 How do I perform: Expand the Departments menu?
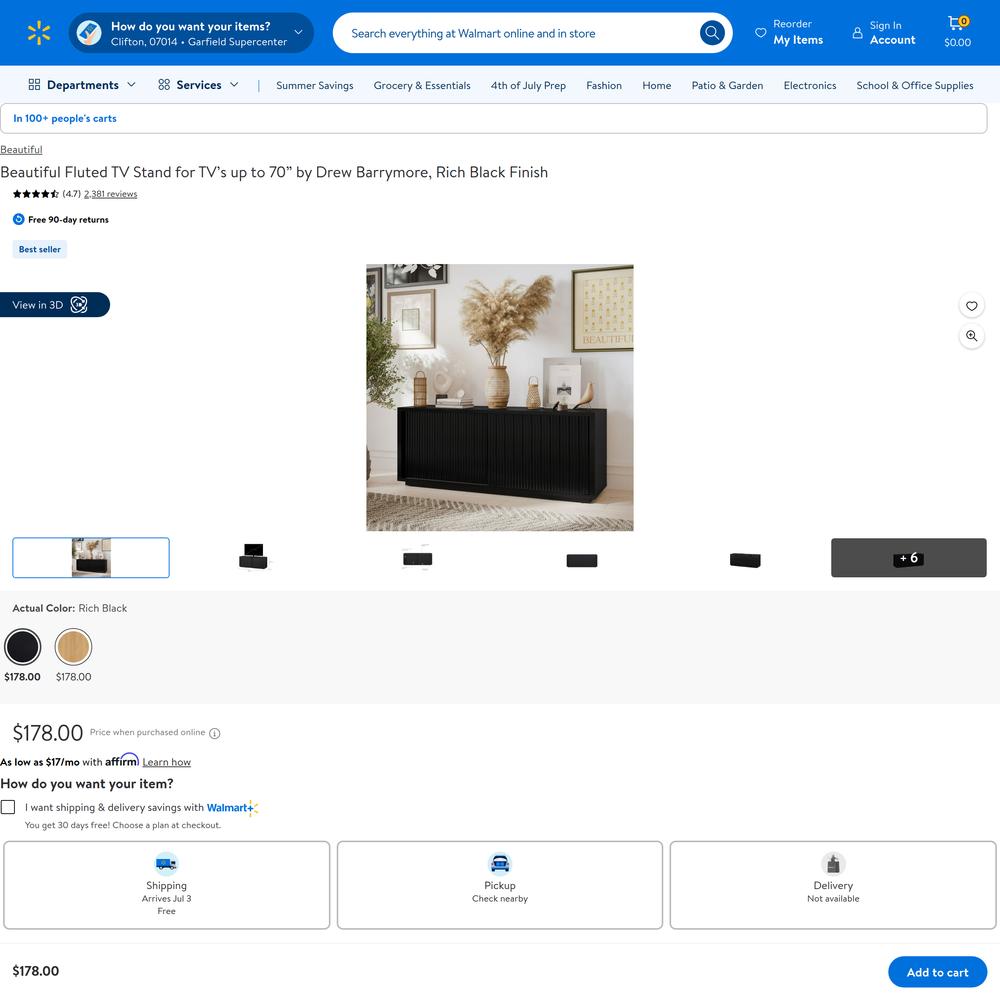click(82, 85)
